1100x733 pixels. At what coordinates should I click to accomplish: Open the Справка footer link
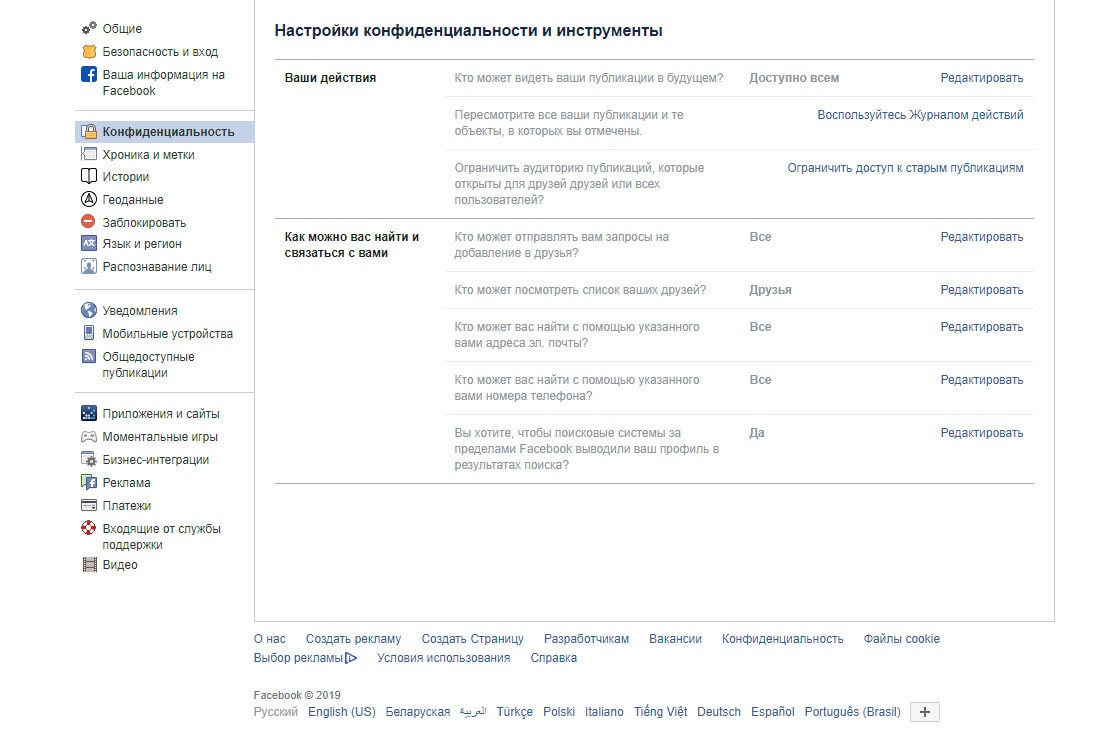(x=554, y=658)
